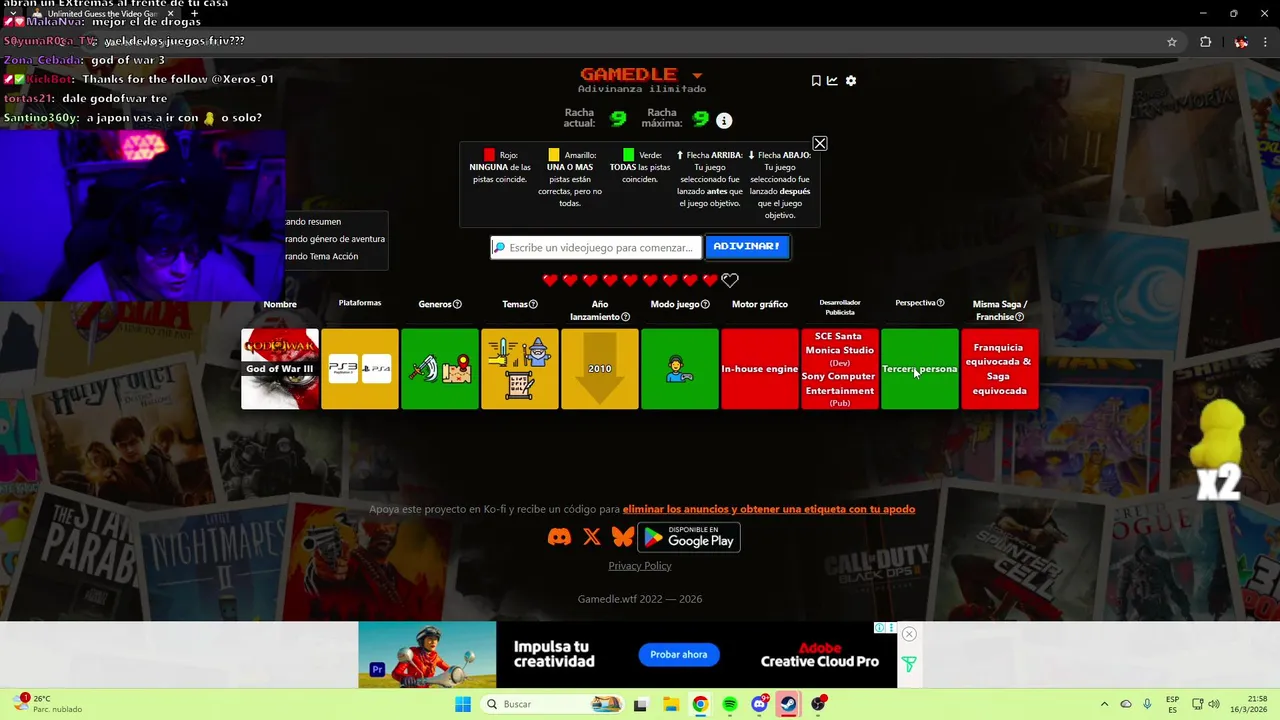Open Task View on the taskbar
Image resolution: width=1280 pixels, height=720 pixels.
click(x=640, y=704)
